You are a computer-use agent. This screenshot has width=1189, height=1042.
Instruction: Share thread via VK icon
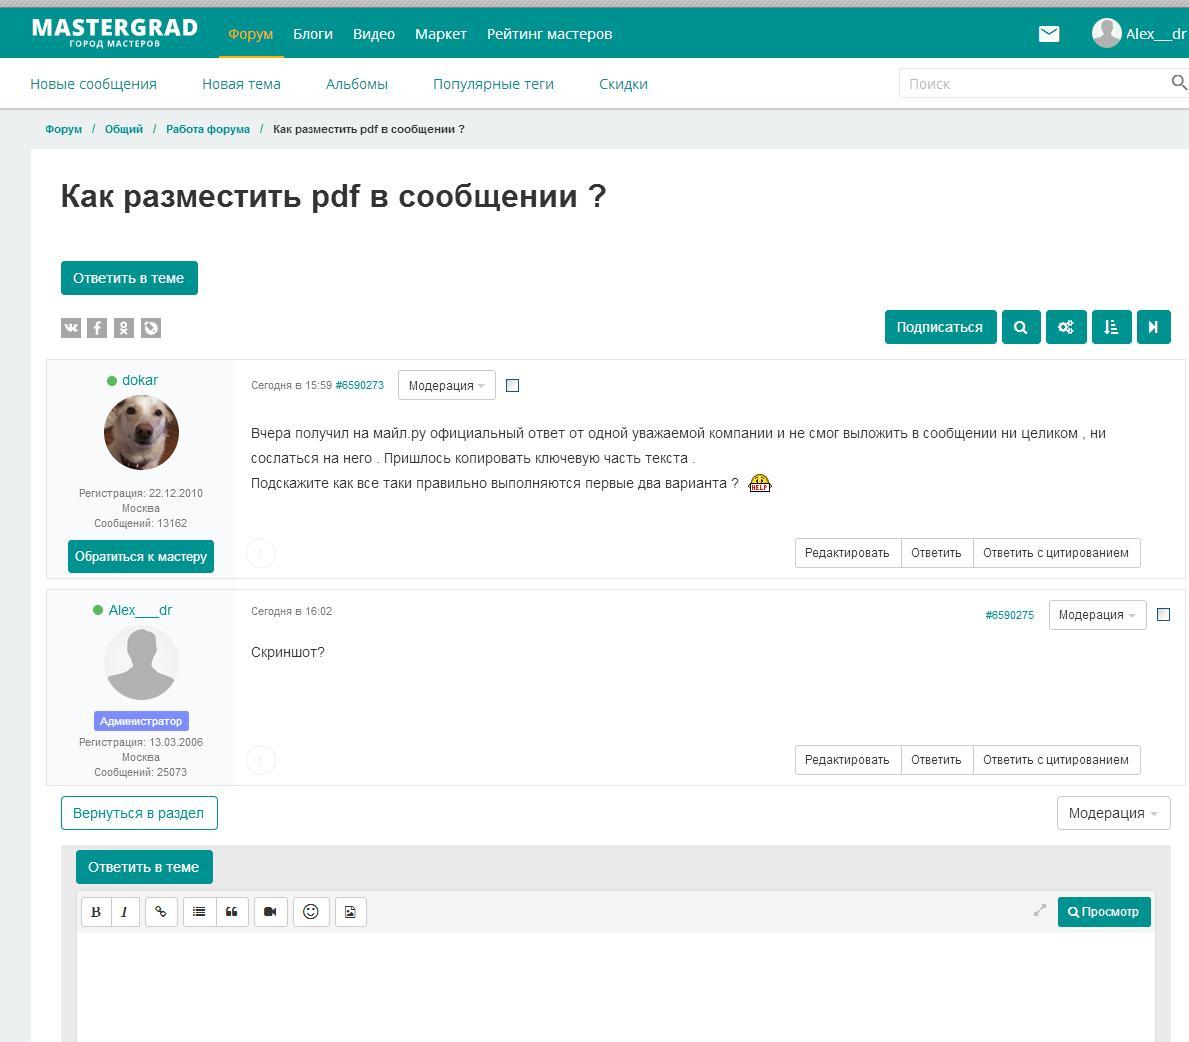pos(71,328)
